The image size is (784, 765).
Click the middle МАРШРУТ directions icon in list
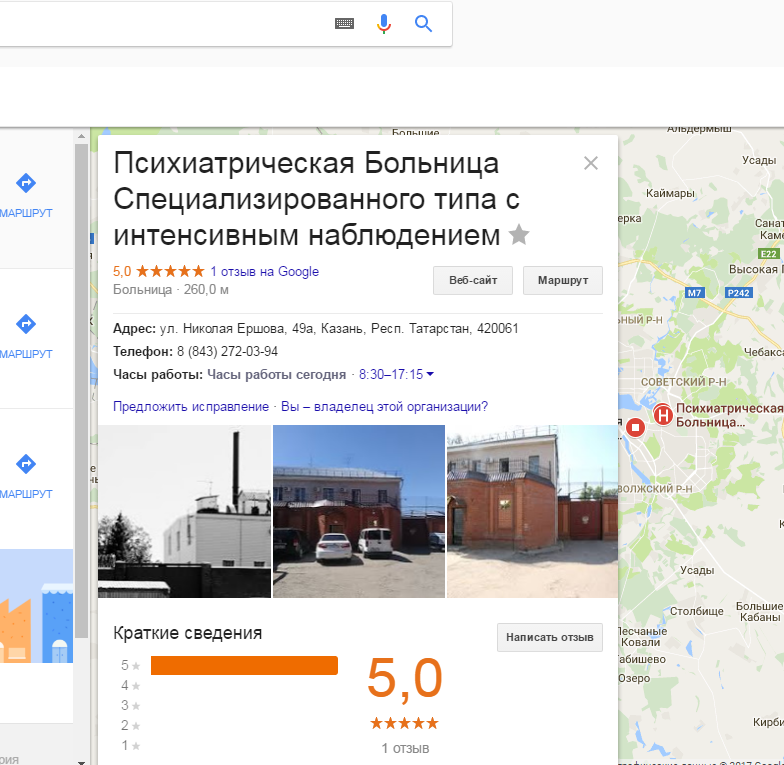[26, 324]
